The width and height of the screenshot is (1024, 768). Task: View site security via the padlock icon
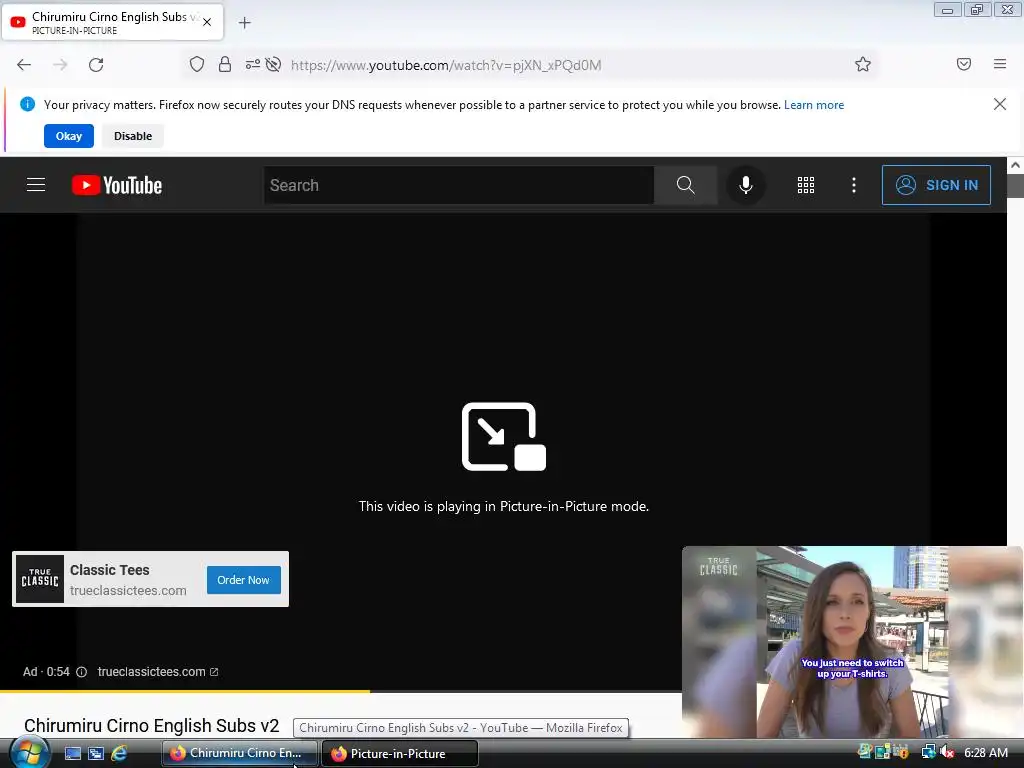pyautogui.click(x=225, y=64)
